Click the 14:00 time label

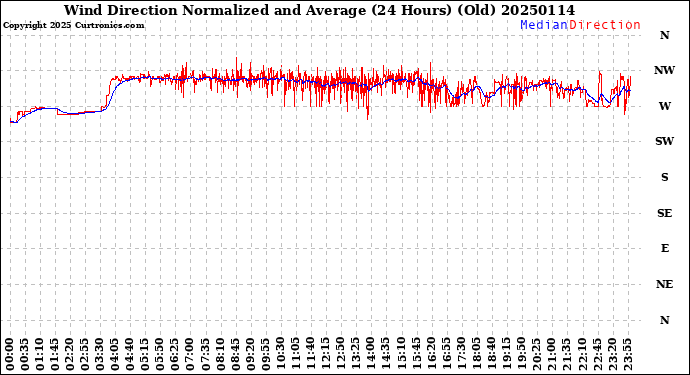[370, 354]
